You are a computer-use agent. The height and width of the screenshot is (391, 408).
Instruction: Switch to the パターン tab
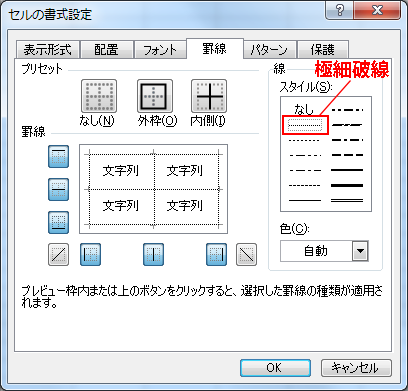(x=269, y=50)
